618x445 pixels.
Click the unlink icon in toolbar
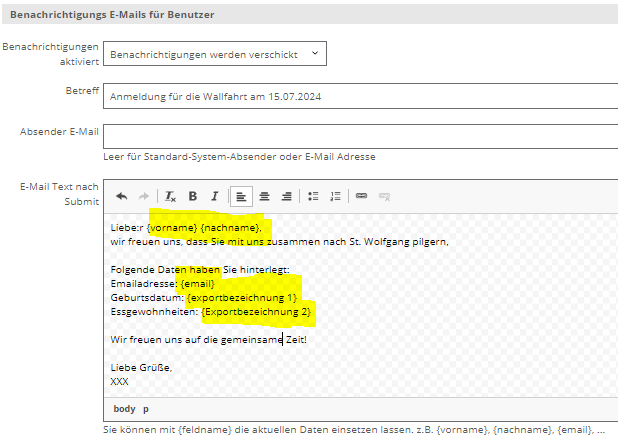pyautogui.click(x=384, y=196)
